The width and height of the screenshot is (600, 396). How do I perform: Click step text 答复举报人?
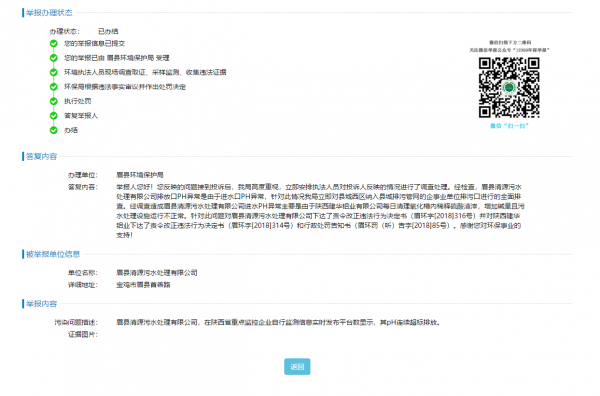tap(81, 116)
